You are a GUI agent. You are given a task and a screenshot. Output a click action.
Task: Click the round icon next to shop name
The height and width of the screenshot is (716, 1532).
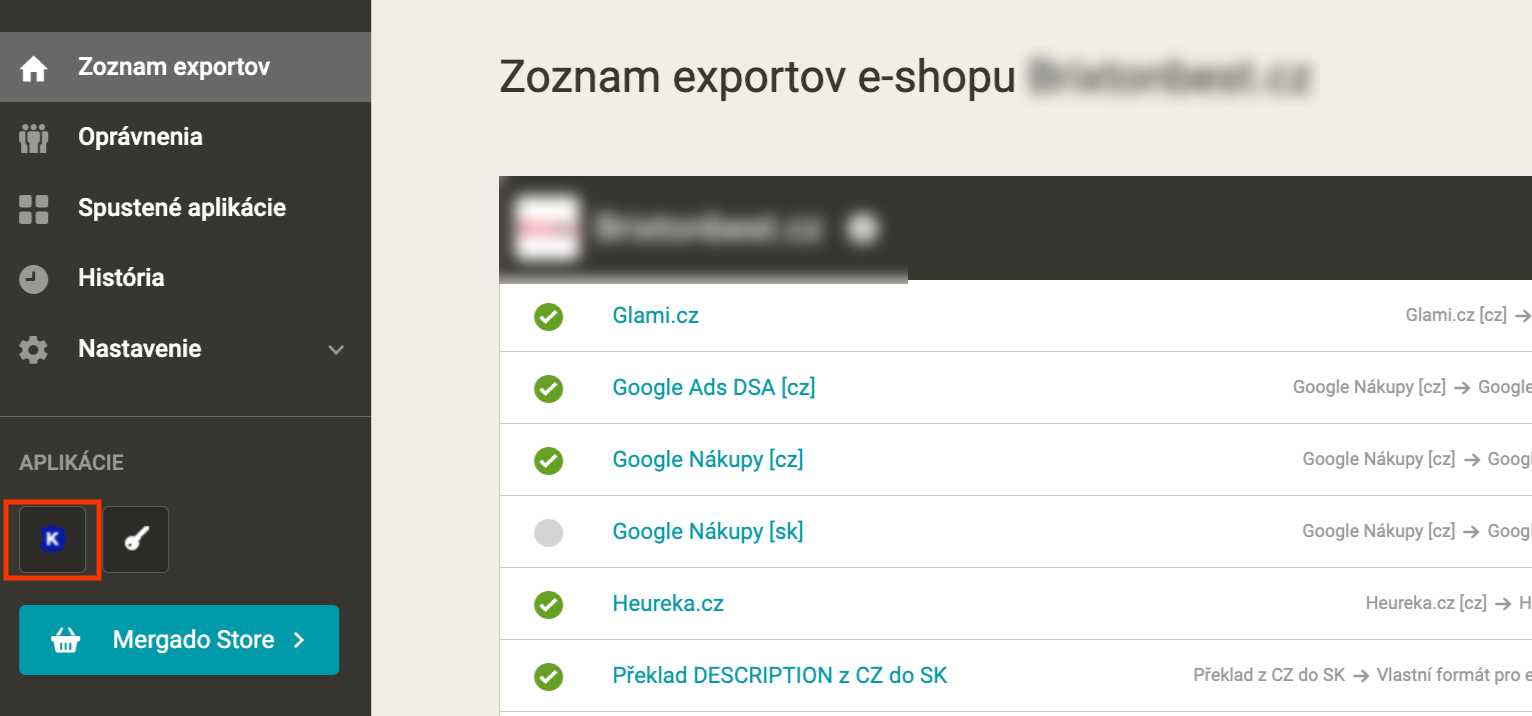(862, 229)
